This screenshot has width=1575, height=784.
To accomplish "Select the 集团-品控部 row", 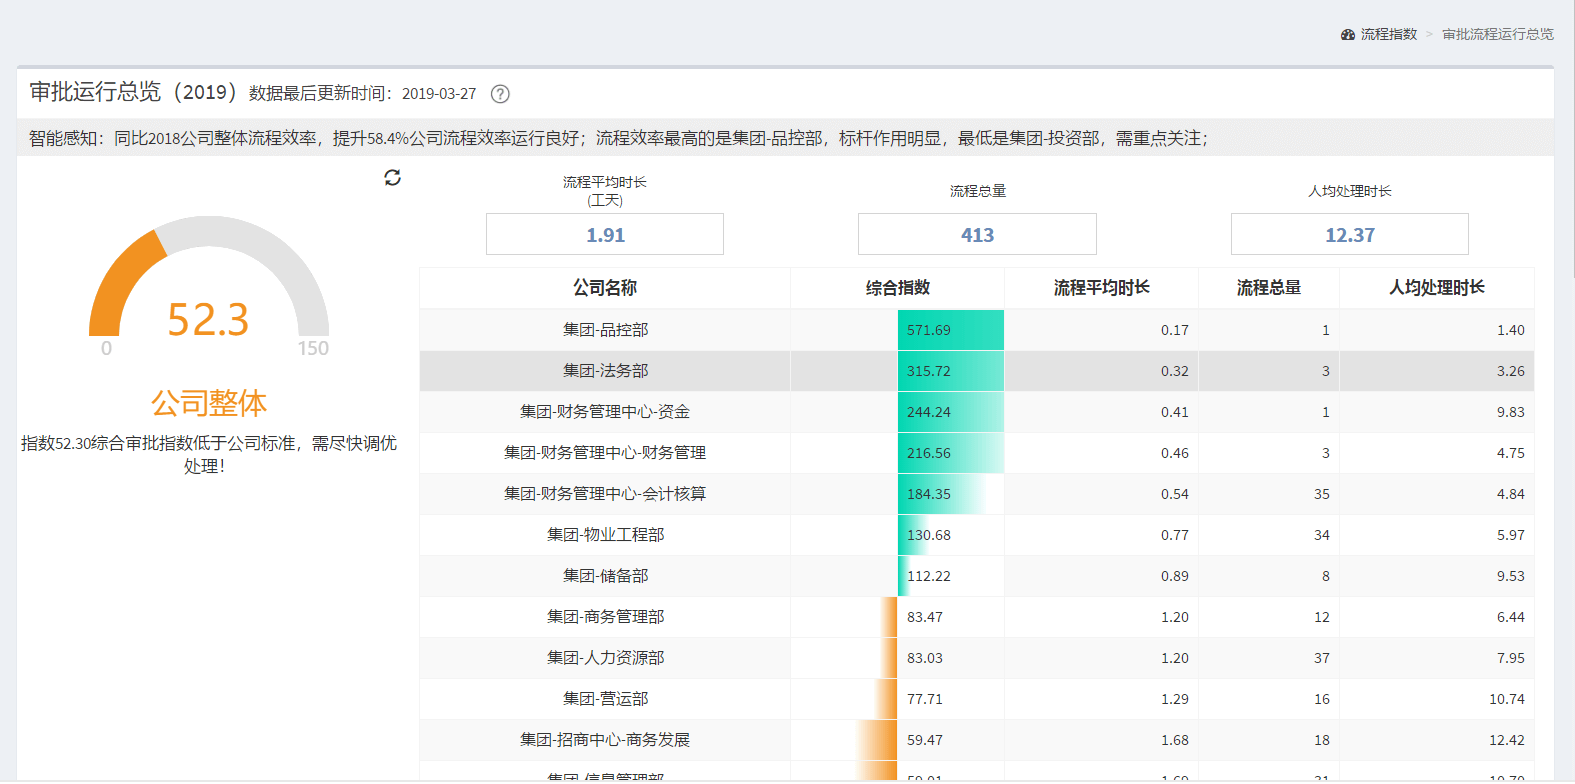I will coord(605,330).
